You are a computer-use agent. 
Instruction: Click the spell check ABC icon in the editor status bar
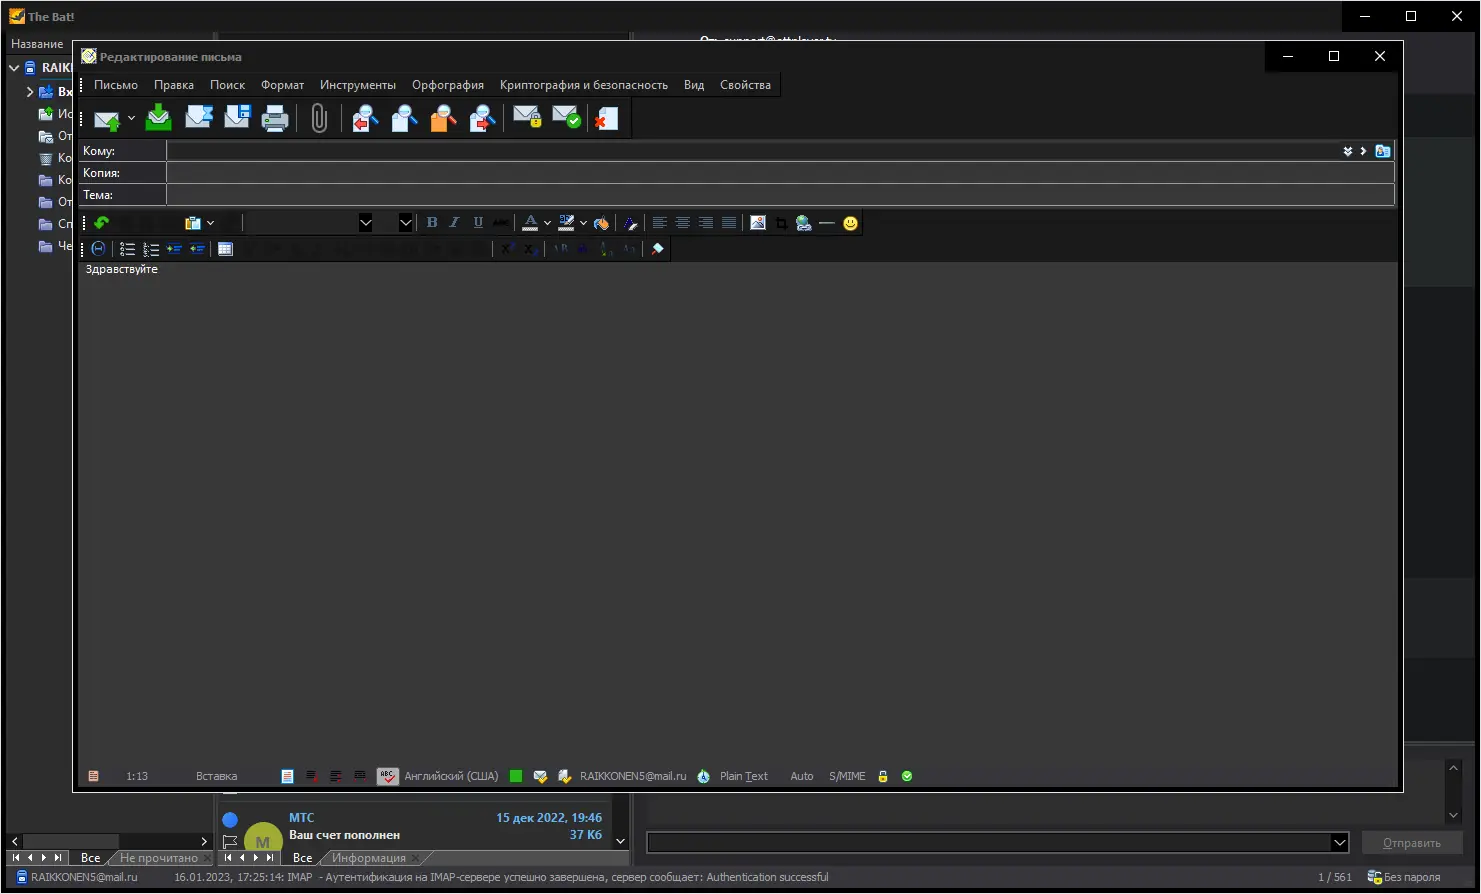click(388, 776)
